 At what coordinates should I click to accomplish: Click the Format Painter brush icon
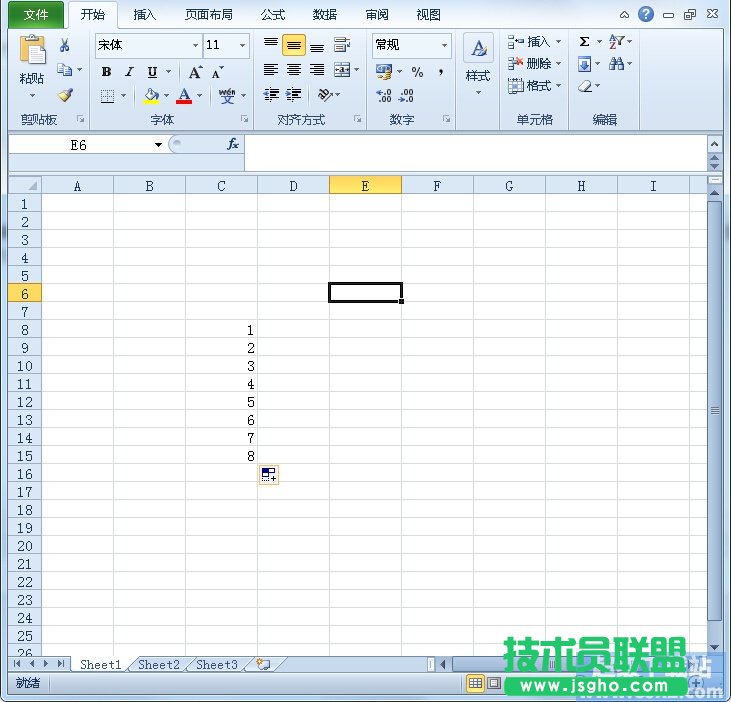pyautogui.click(x=65, y=96)
